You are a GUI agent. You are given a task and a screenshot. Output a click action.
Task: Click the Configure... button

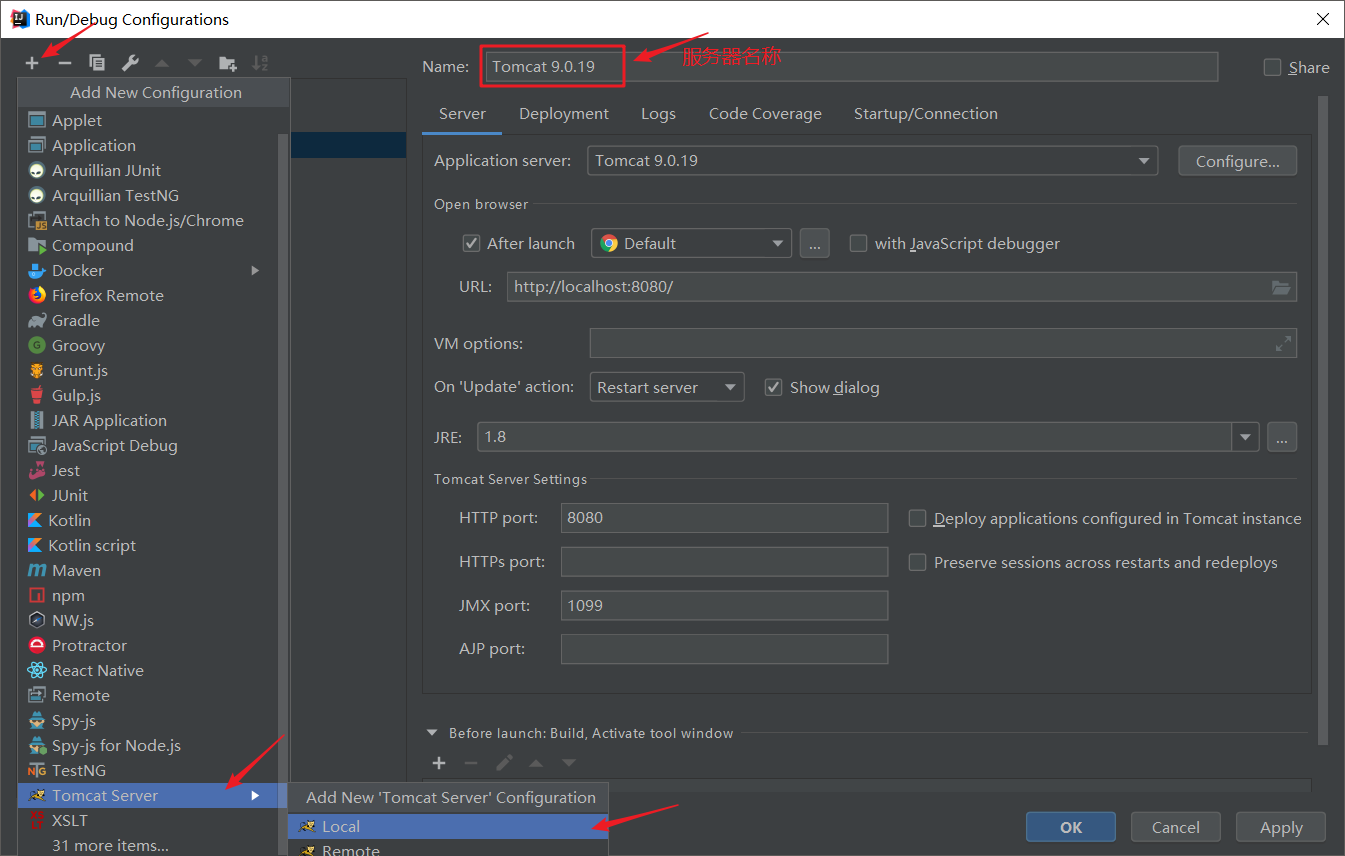pyautogui.click(x=1237, y=161)
